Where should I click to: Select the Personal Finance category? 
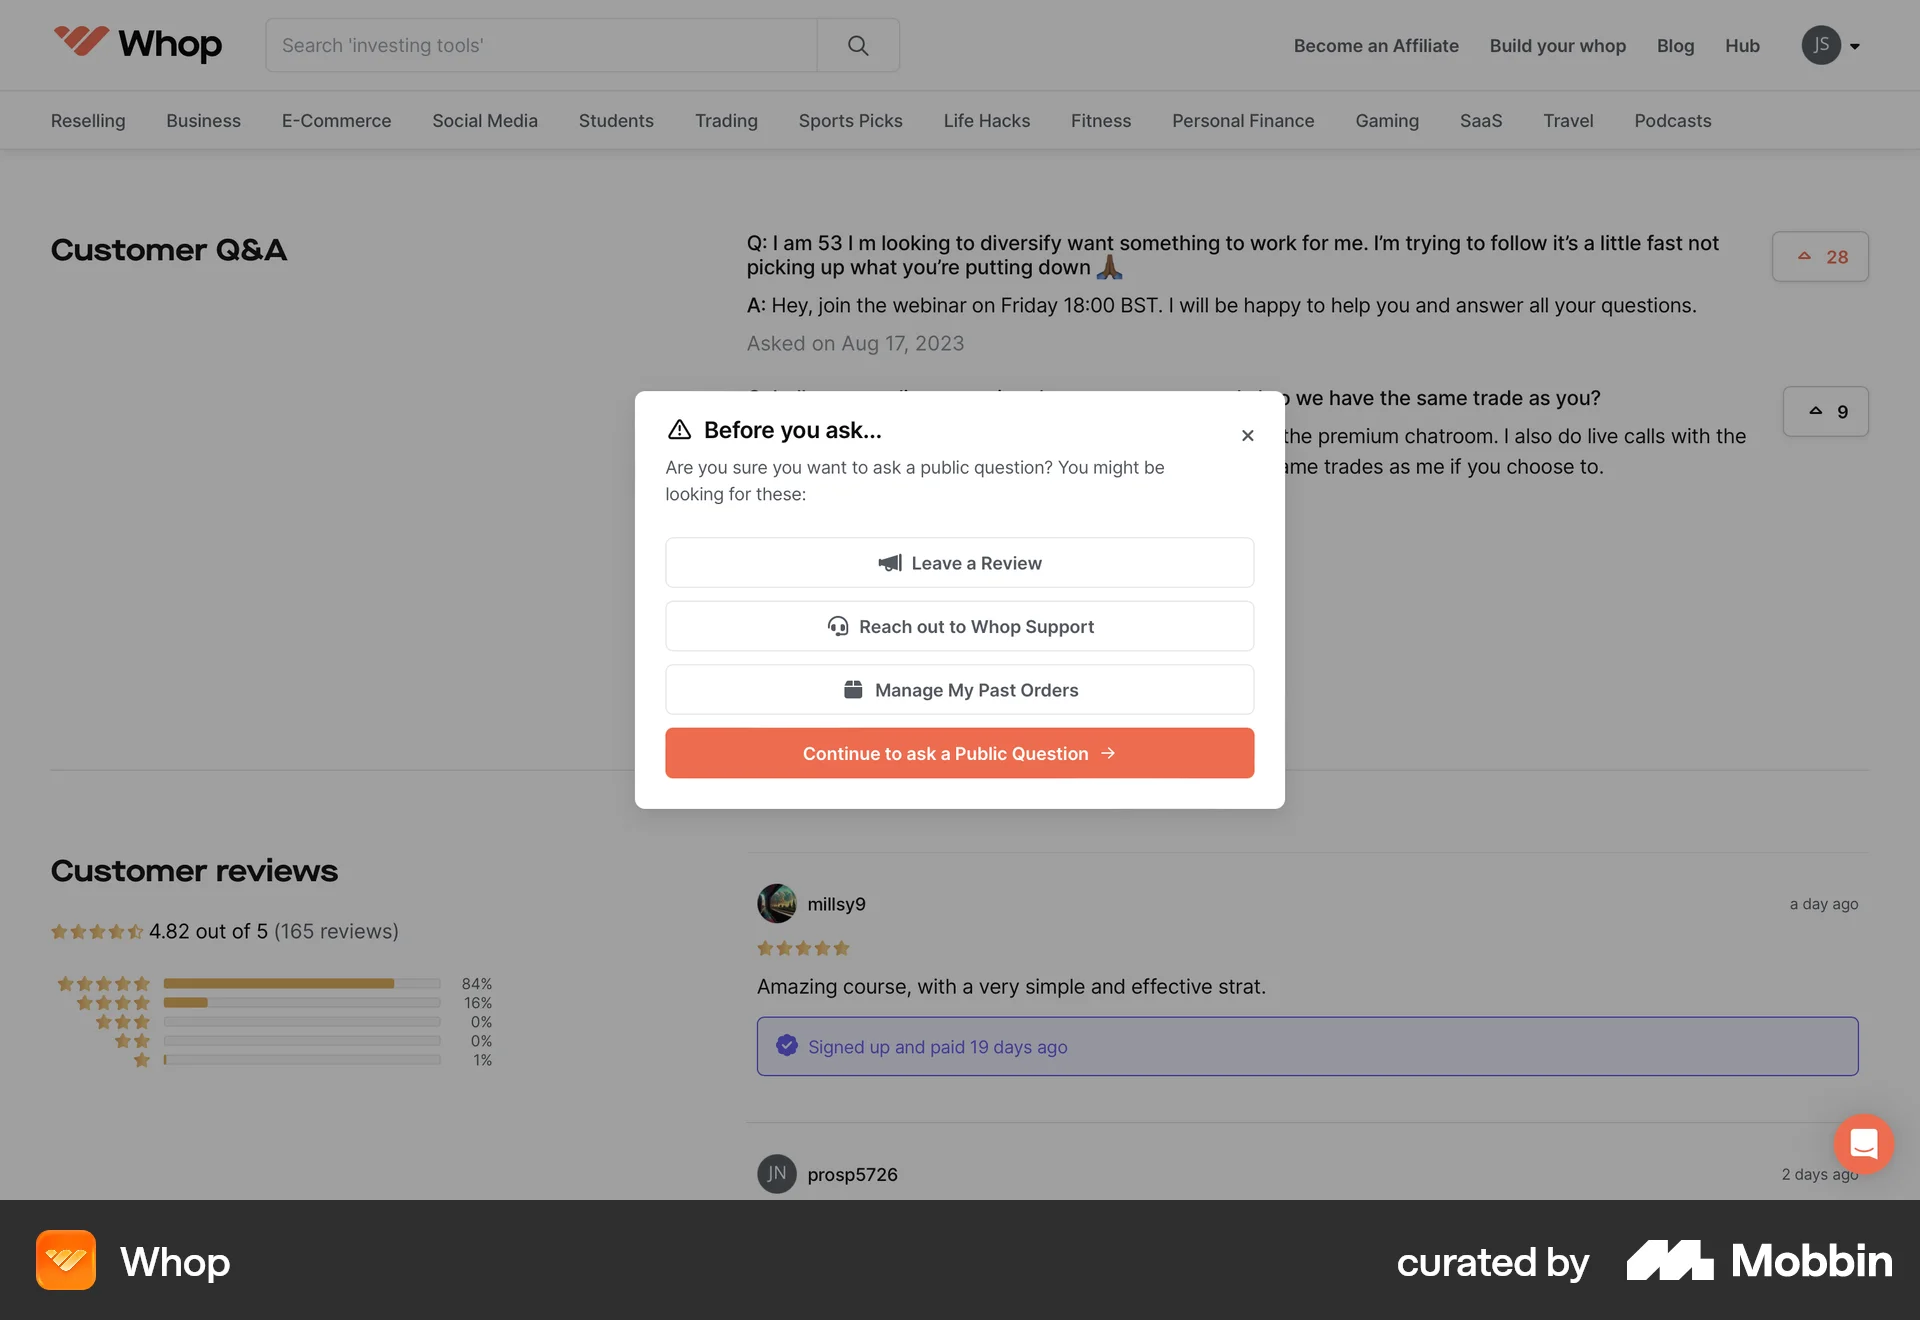tap(1243, 120)
